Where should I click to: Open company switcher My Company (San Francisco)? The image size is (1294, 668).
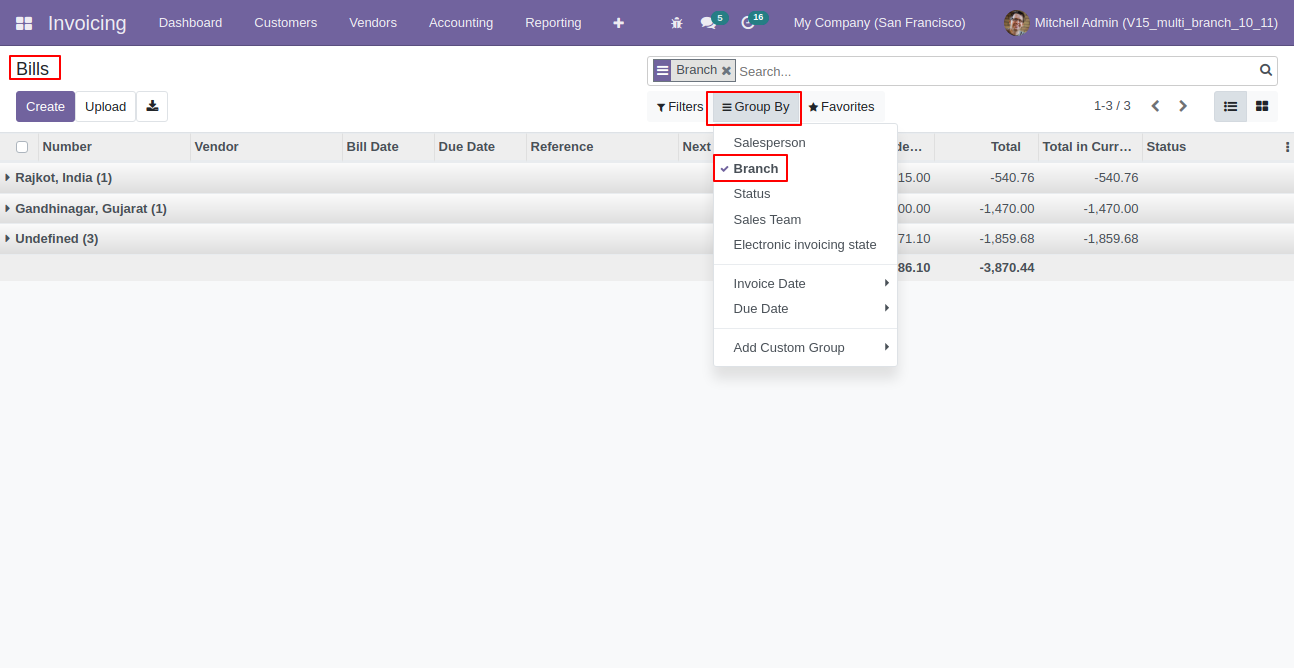[x=880, y=23]
